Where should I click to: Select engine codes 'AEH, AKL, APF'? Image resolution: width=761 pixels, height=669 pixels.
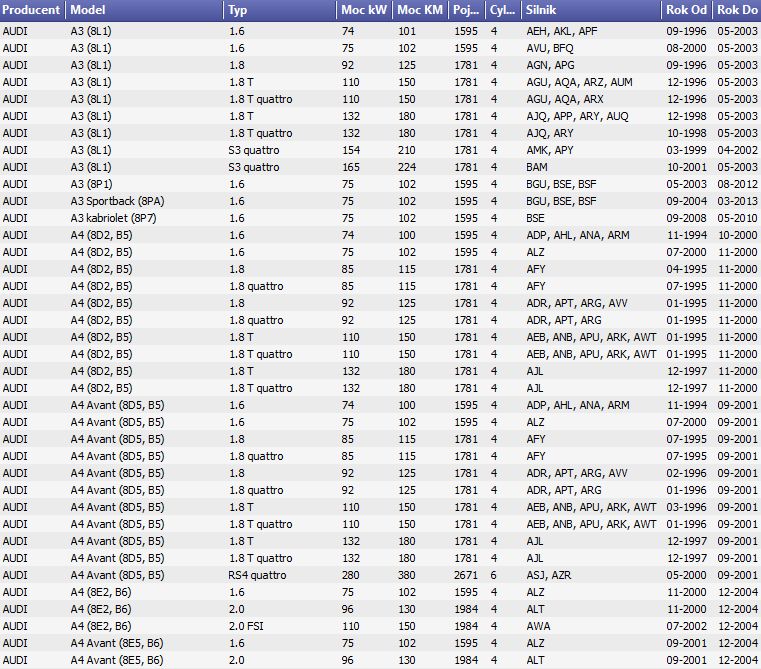(562, 31)
